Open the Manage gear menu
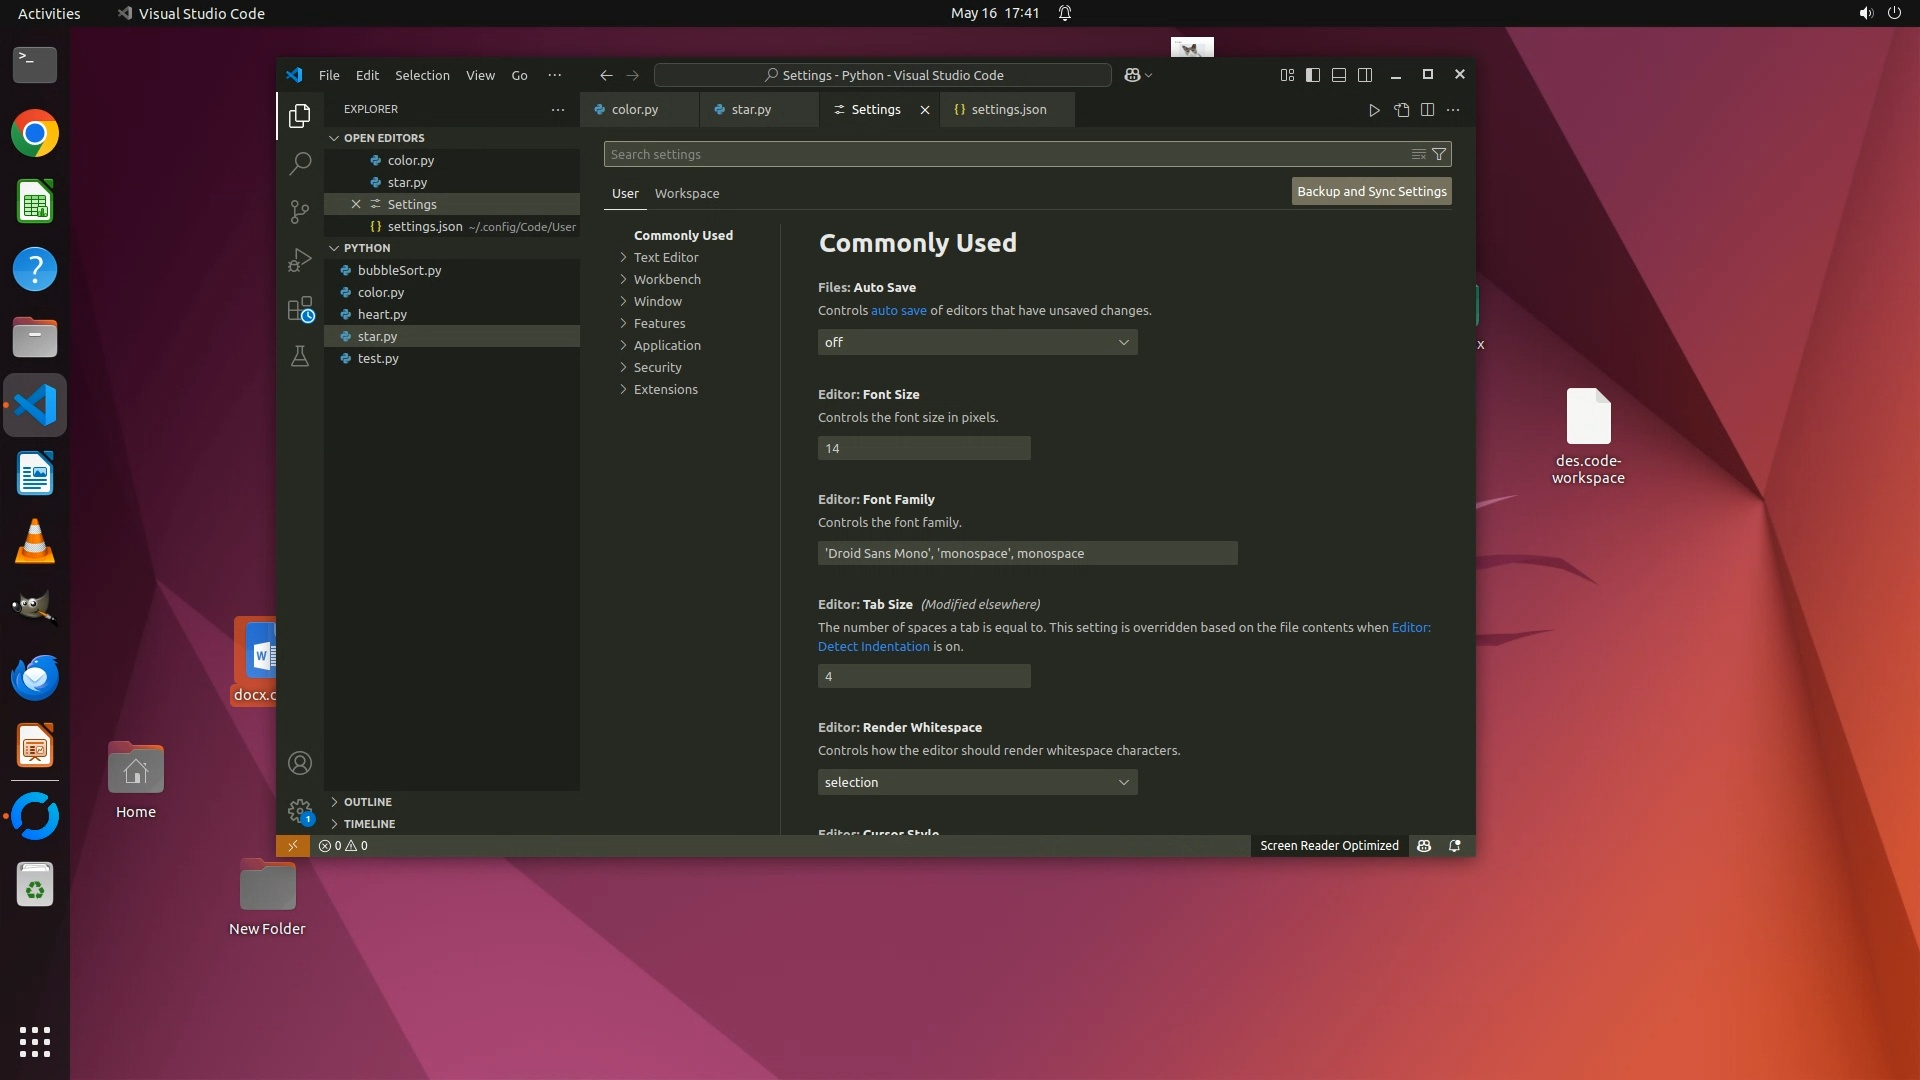The width and height of the screenshot is (1920, 1080). pos(299,811)
